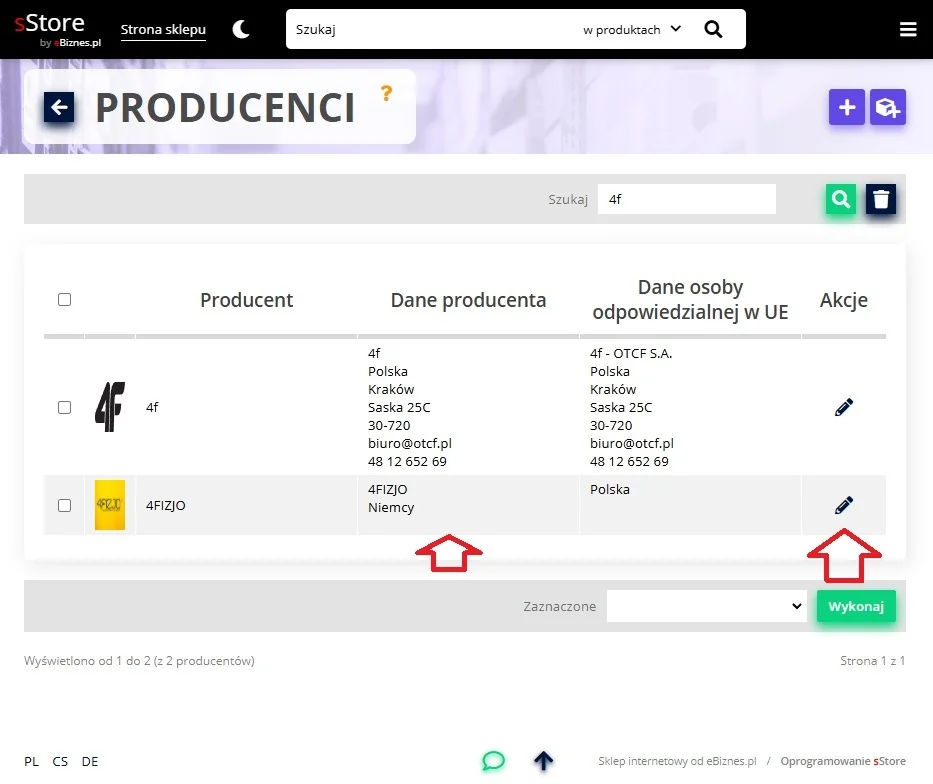Viewport: 933px width, 784px height.
Task: Click the 'Wyświetlono od 1 do 2' text
Action: (139, 661)
